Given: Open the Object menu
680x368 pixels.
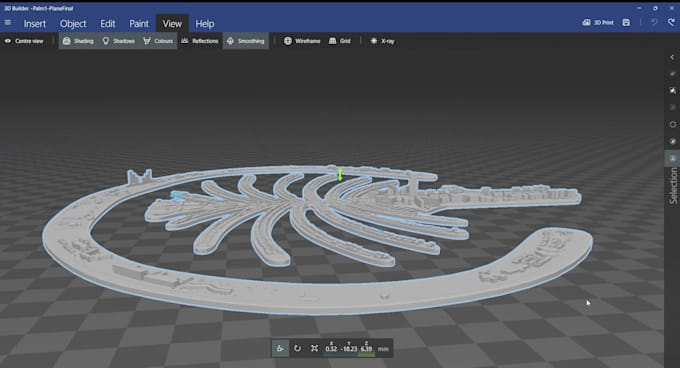Looking at the screenshot, I should 73,24.
